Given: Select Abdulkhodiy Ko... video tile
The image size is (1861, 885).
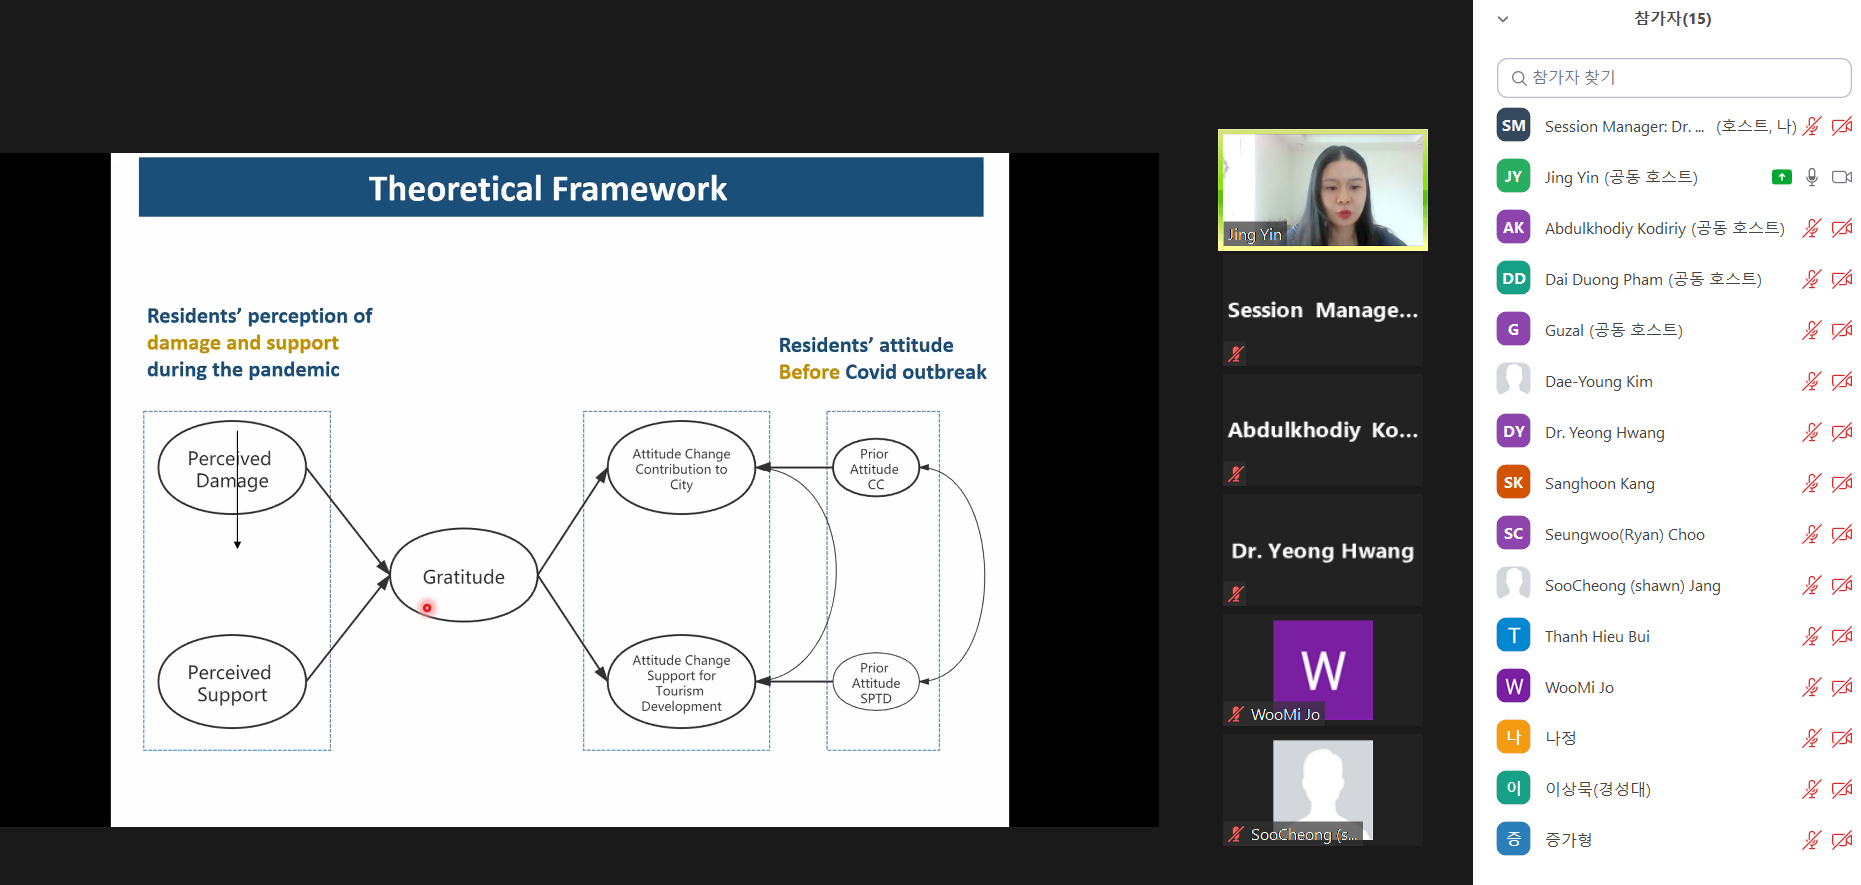Looking at the screenshot, I should [1323, 430].
